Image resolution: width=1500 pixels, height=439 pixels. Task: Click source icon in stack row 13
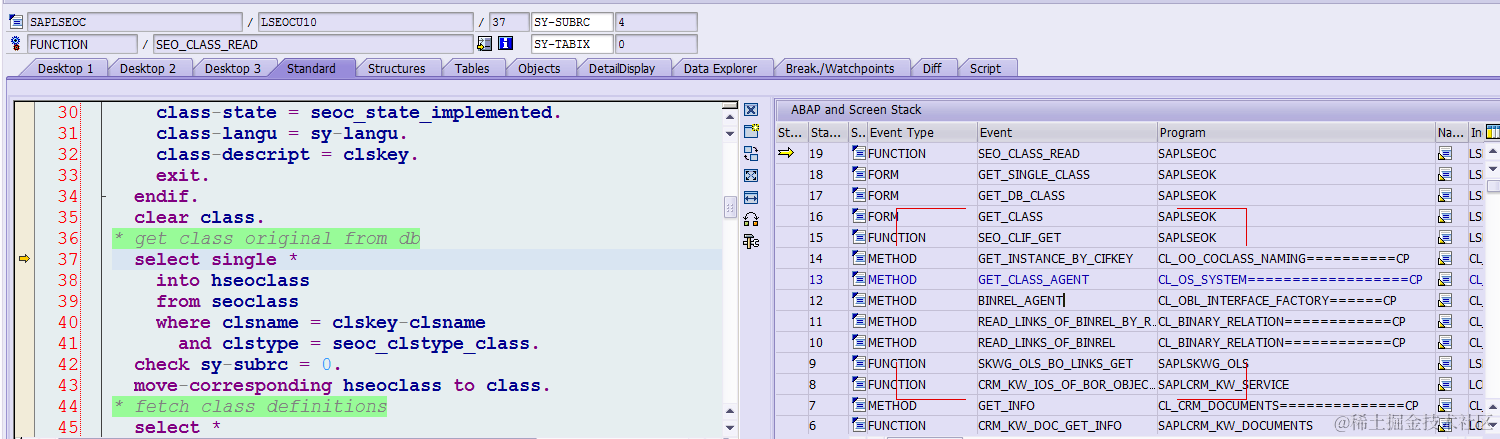(859, 279)
